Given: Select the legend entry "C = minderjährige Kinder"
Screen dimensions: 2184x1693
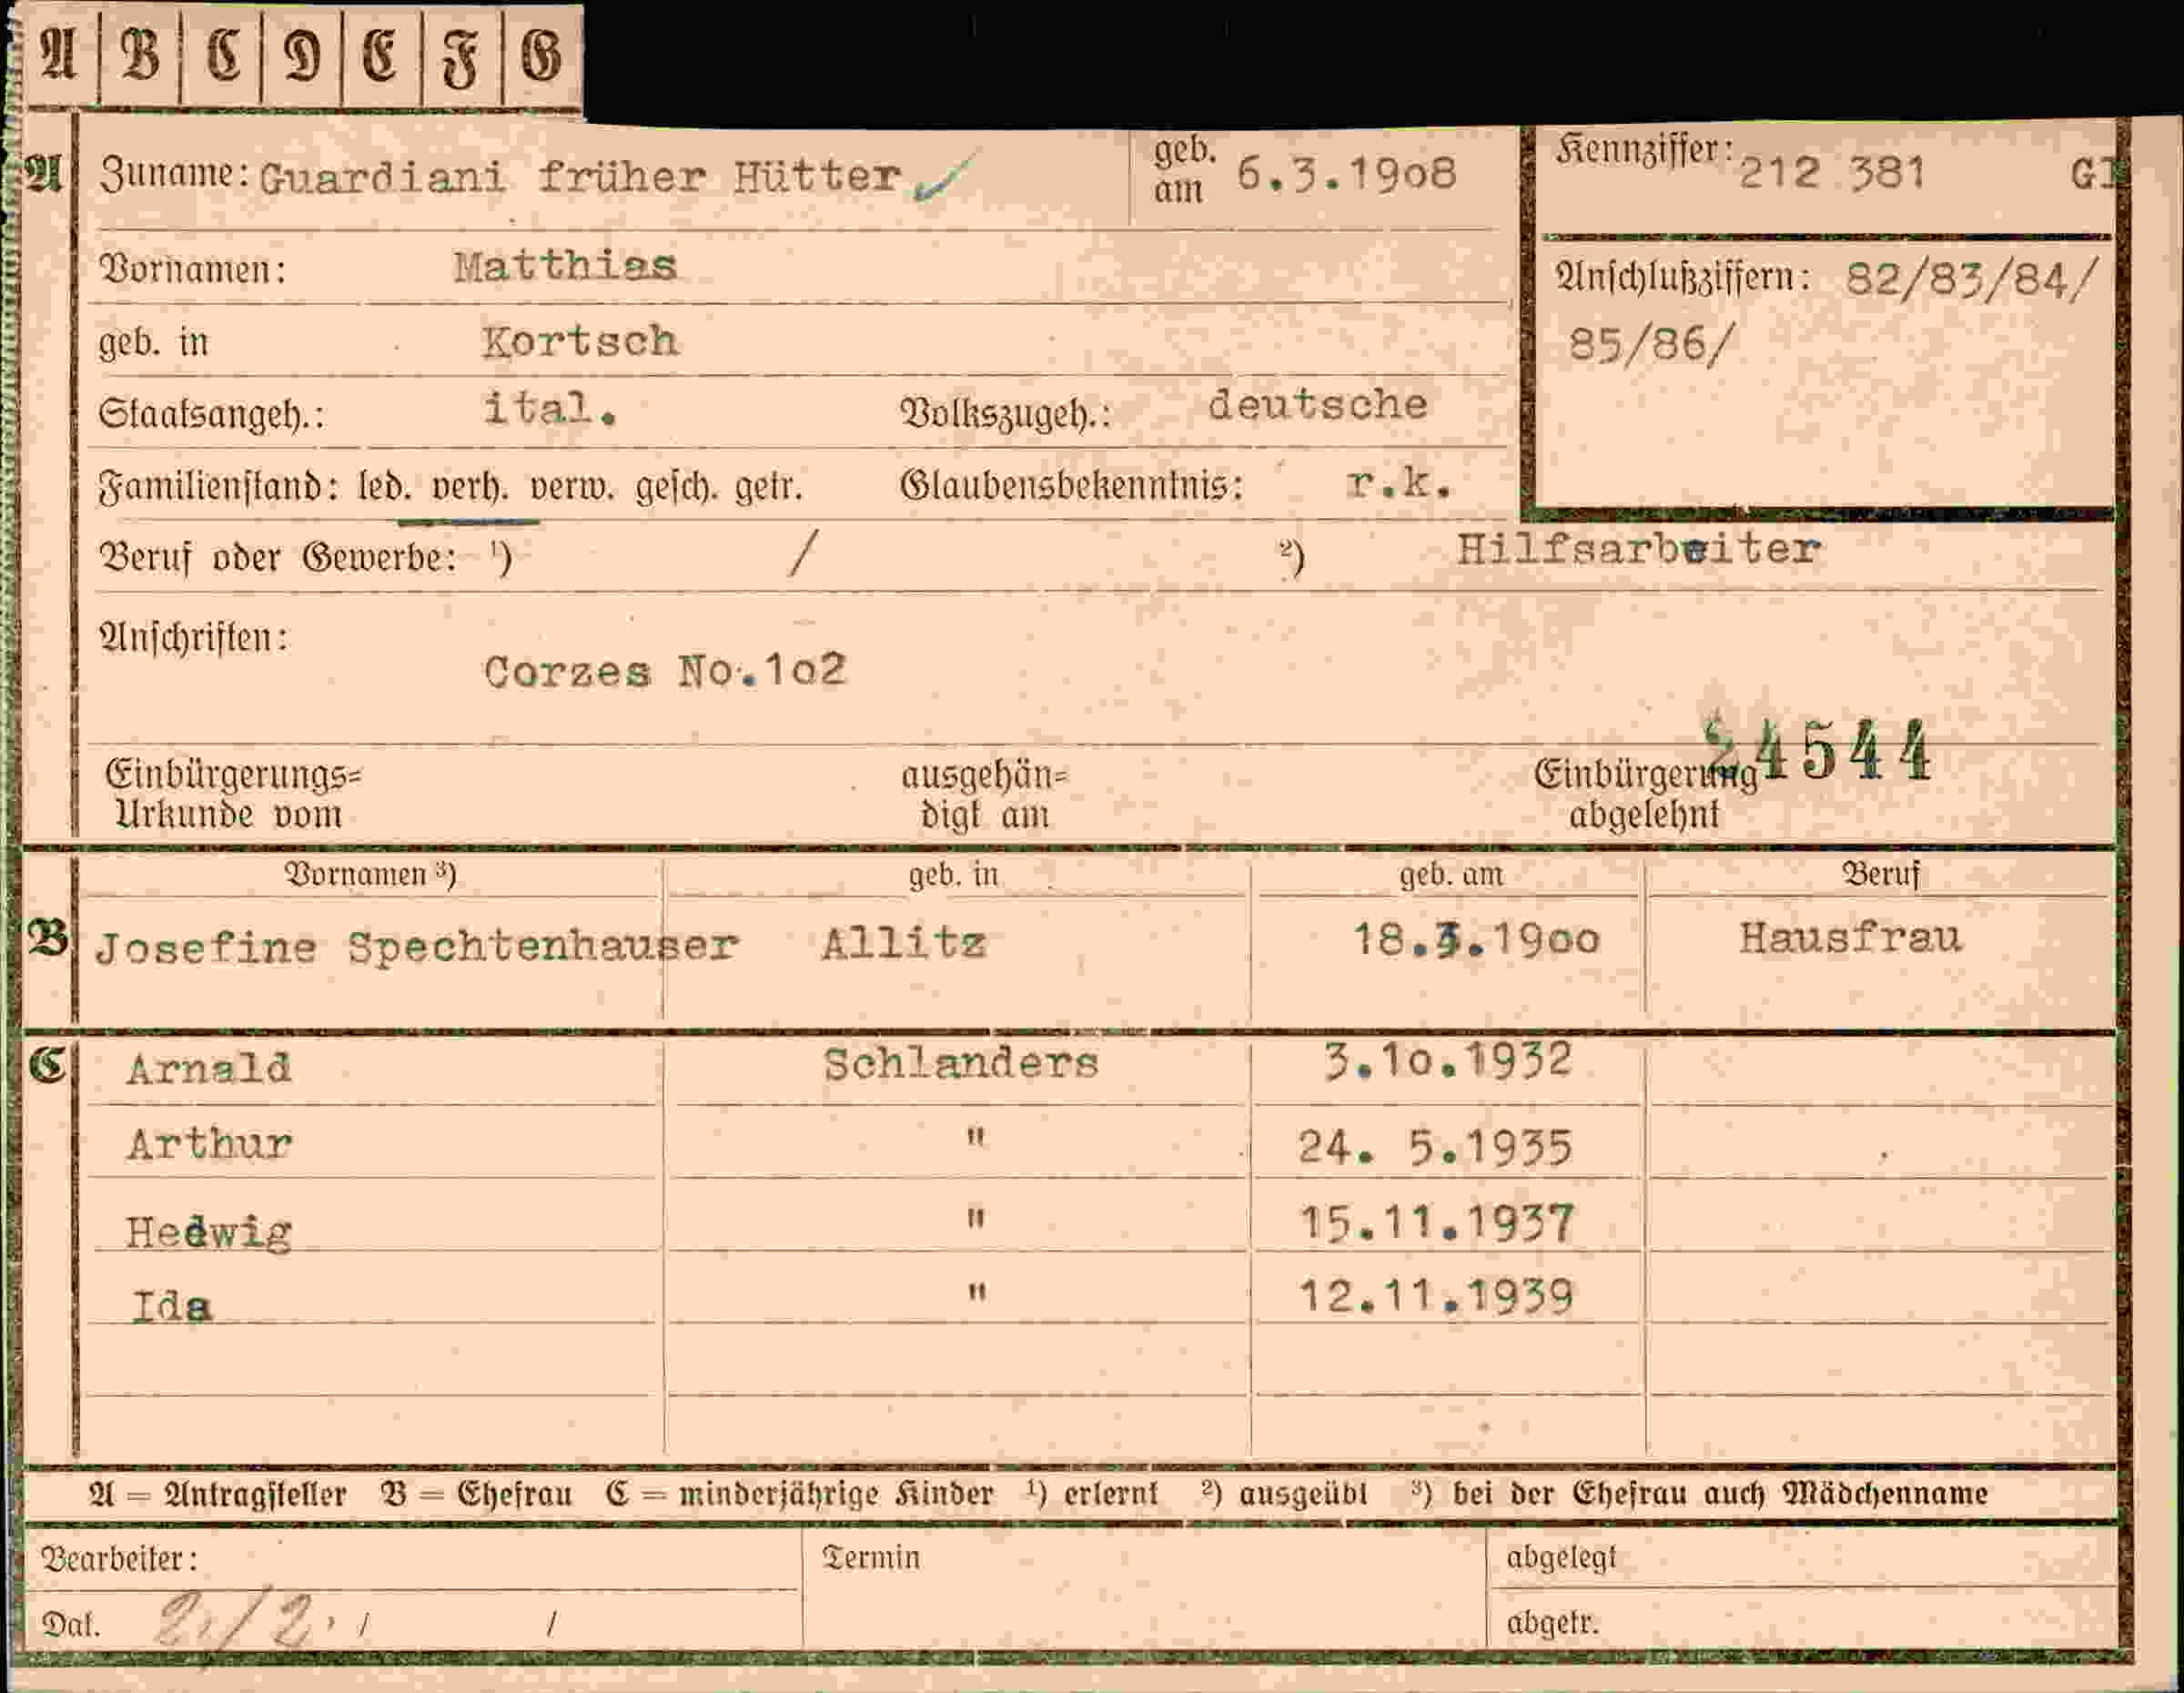Looking at the screenshot, I should [800, 1495].
